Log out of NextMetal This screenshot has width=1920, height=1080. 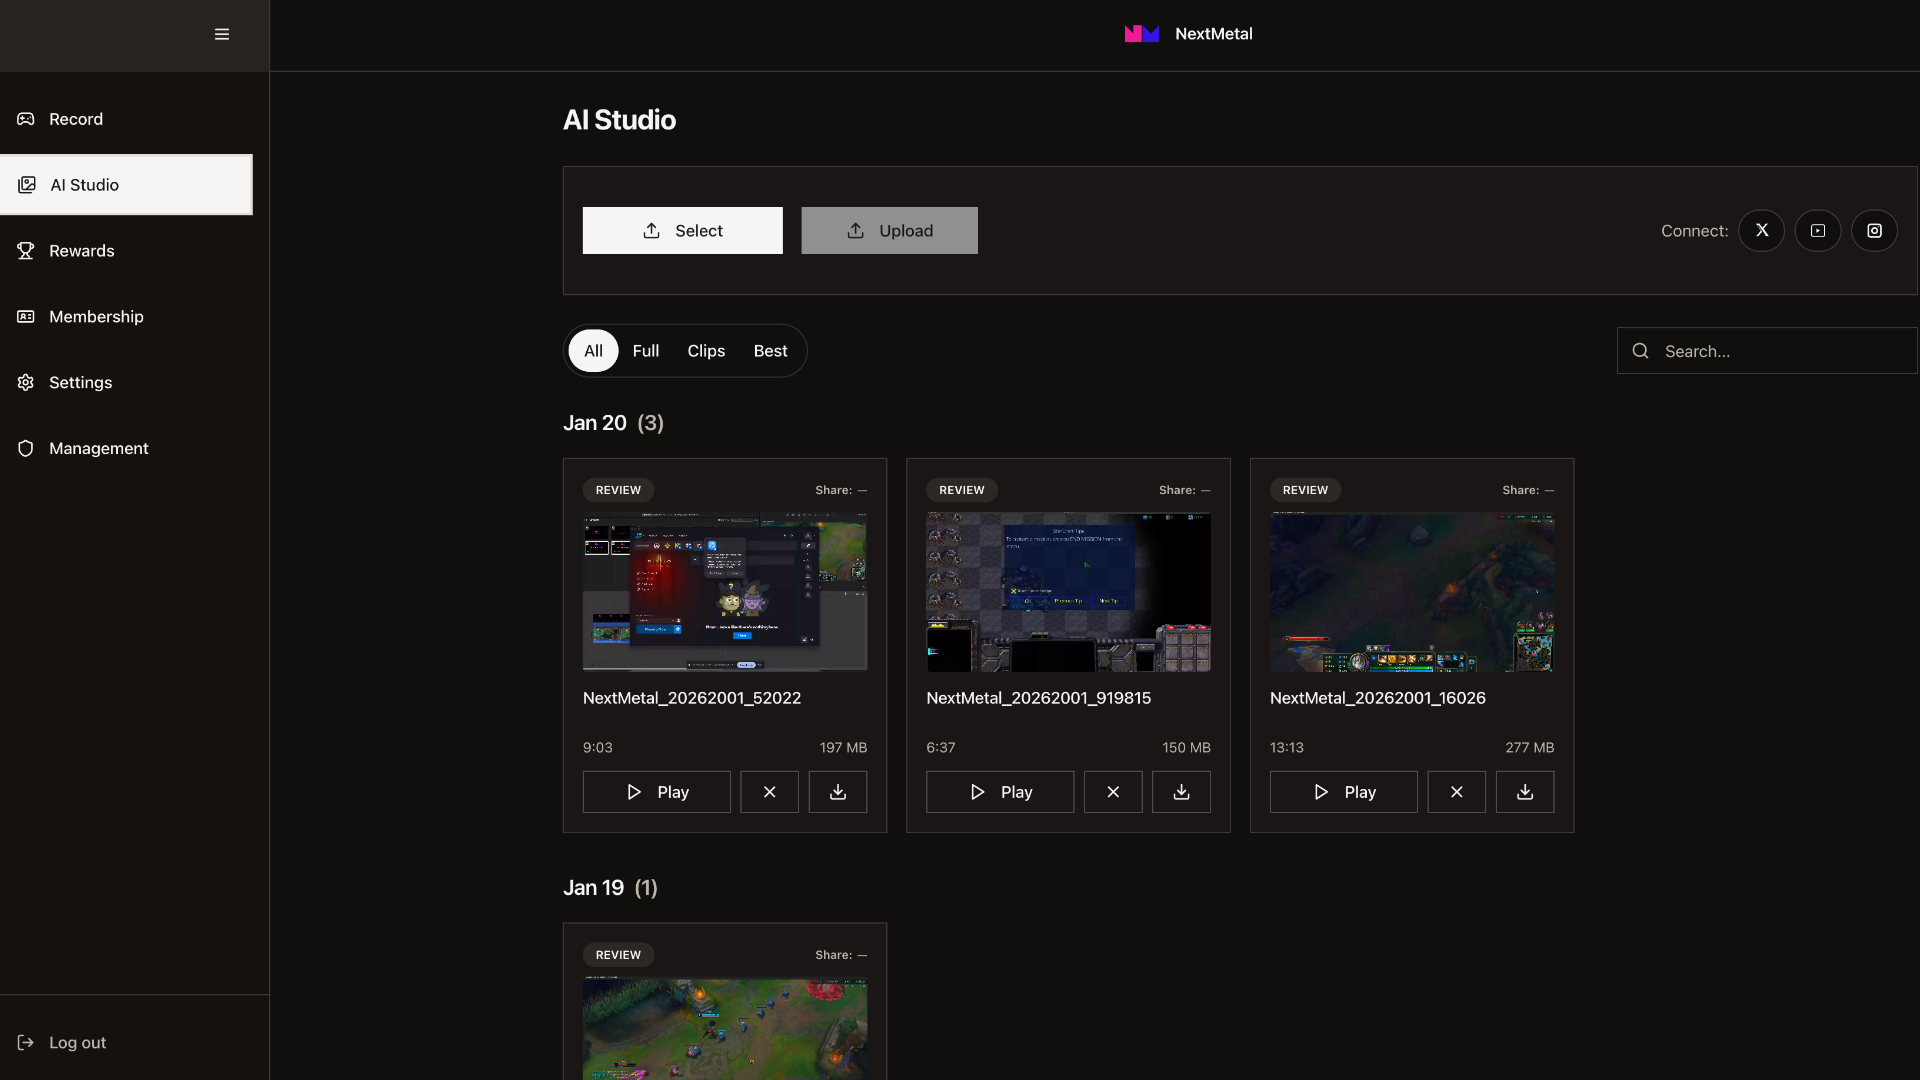(77, 1042)
